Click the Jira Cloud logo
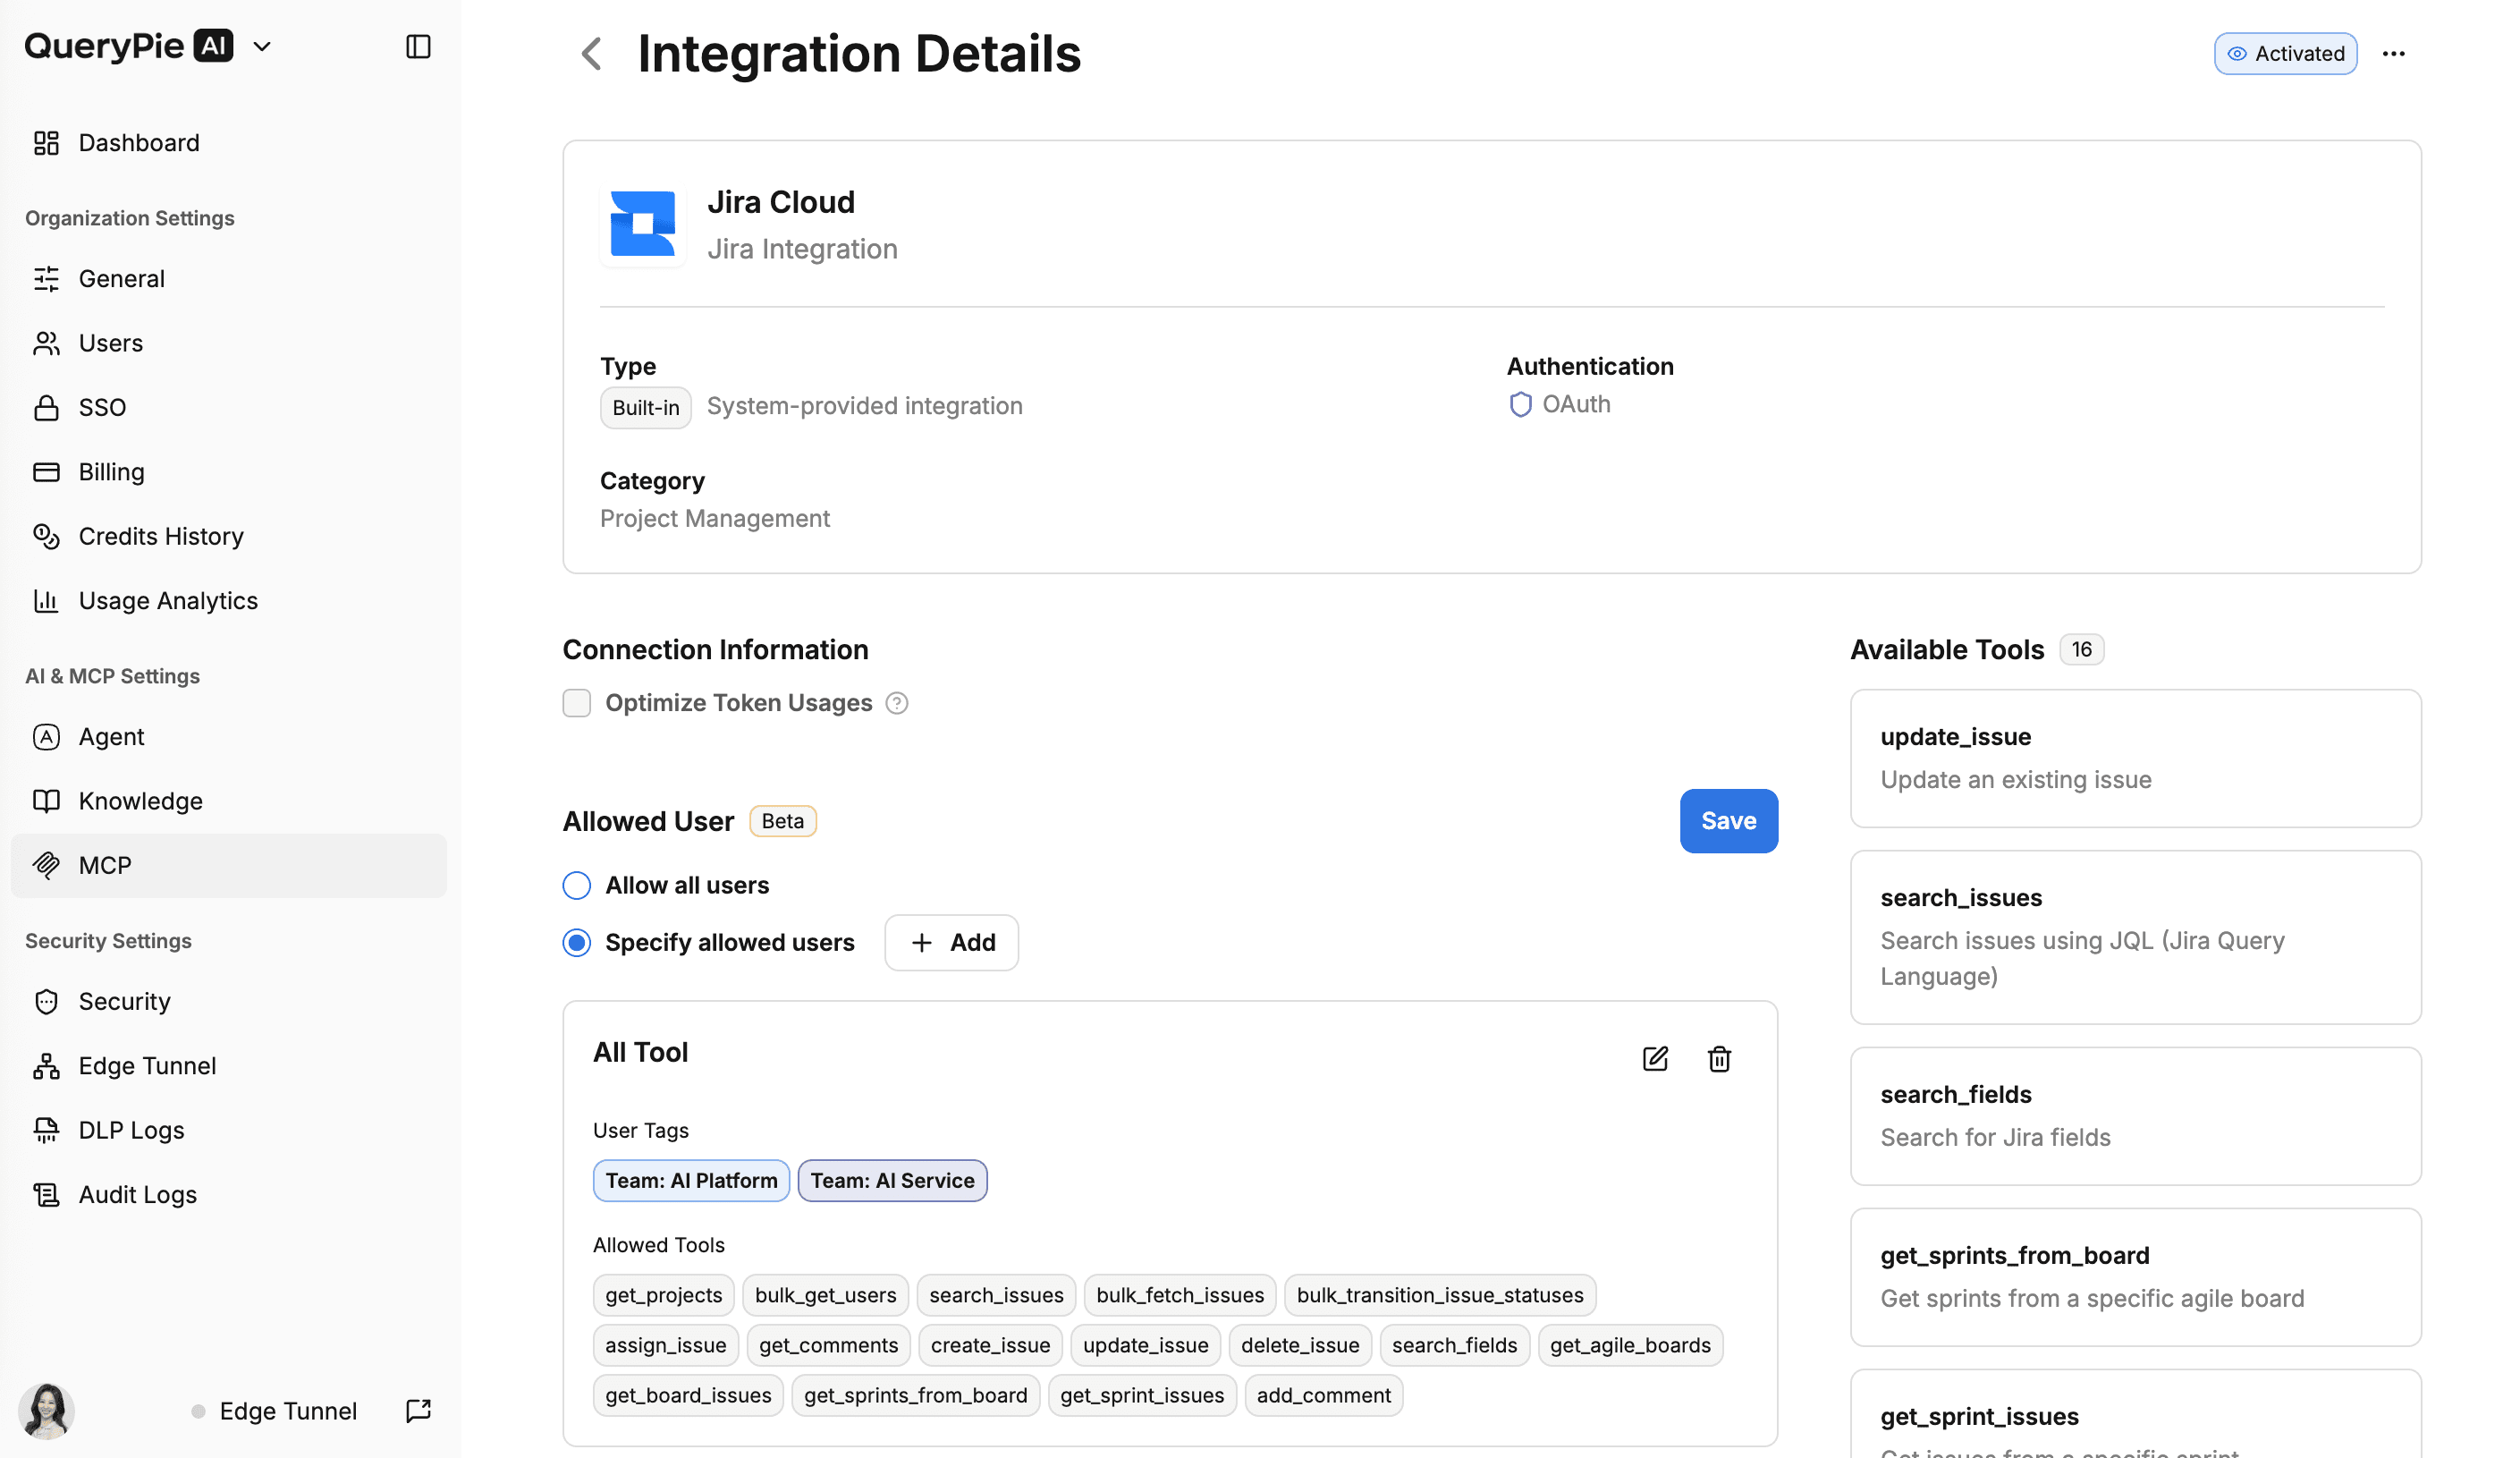Viewport: 2520px width, 1458px height. coord(643,224)
